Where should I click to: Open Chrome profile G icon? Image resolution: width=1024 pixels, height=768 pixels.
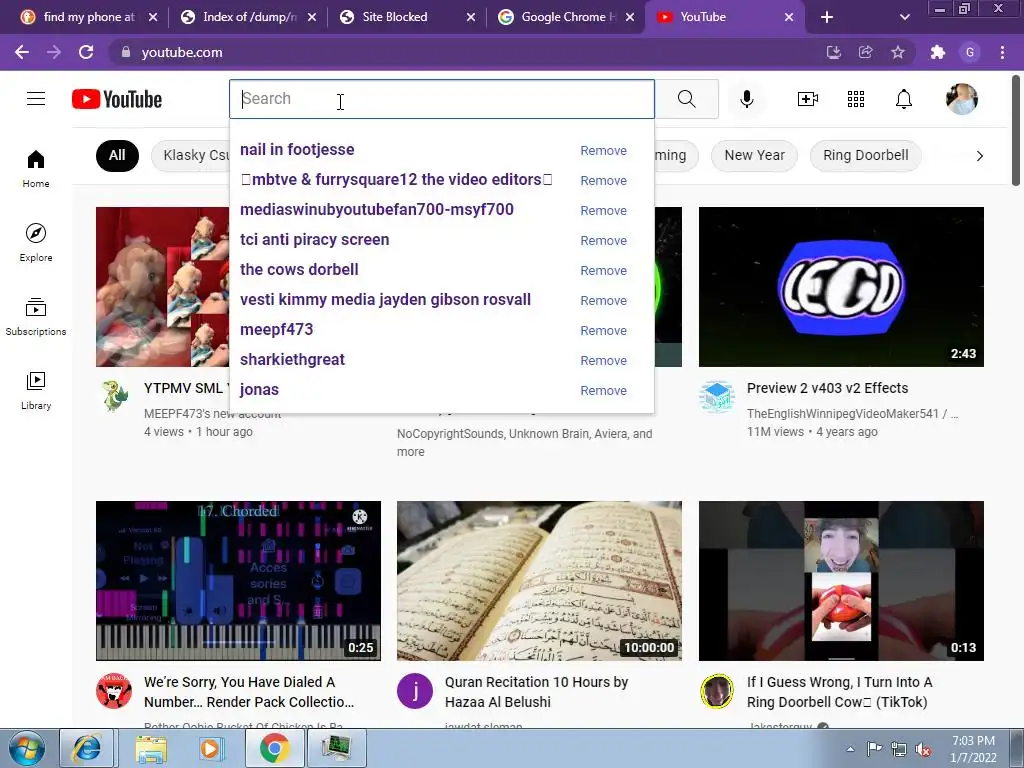point(970,52)
